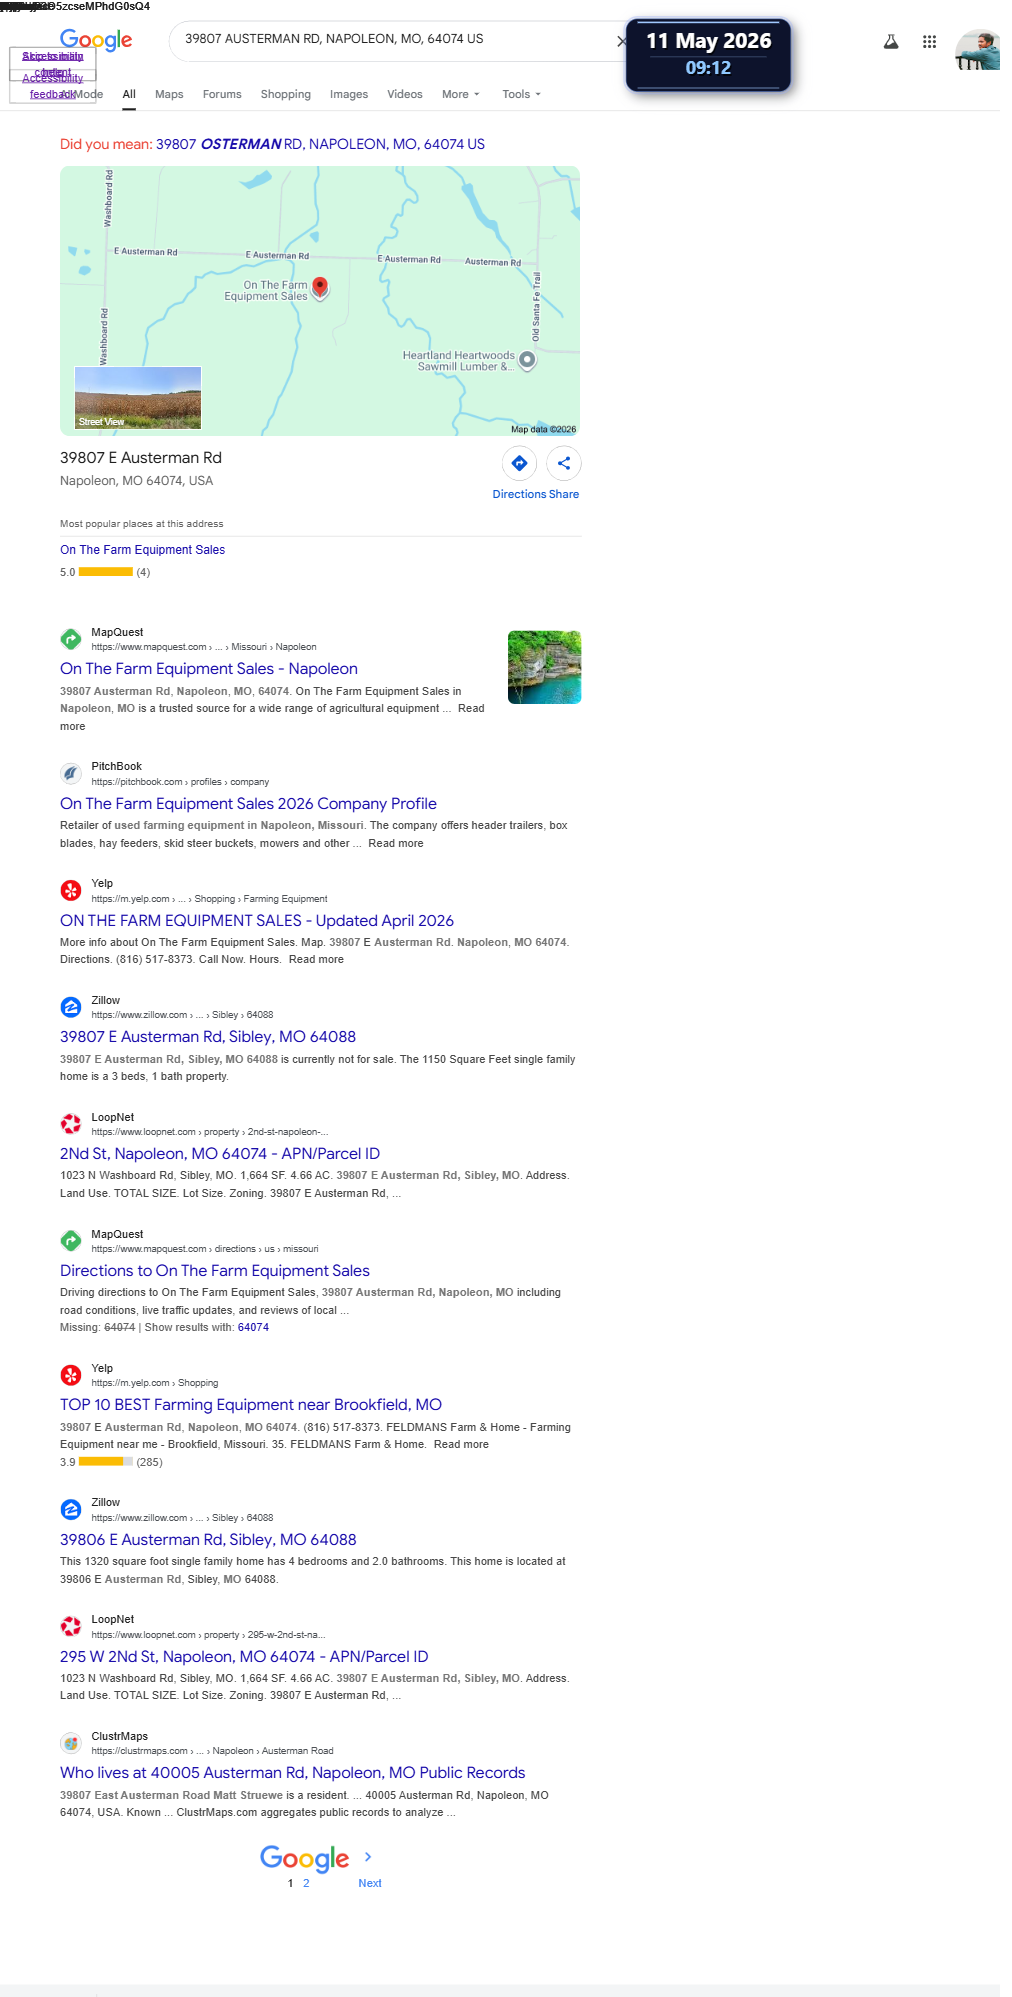This screenshot has height=1997, width=1012.
Task: Click the LoopNet favicon of the 295 W 2Nd St result
Action: coord(71,1626)
